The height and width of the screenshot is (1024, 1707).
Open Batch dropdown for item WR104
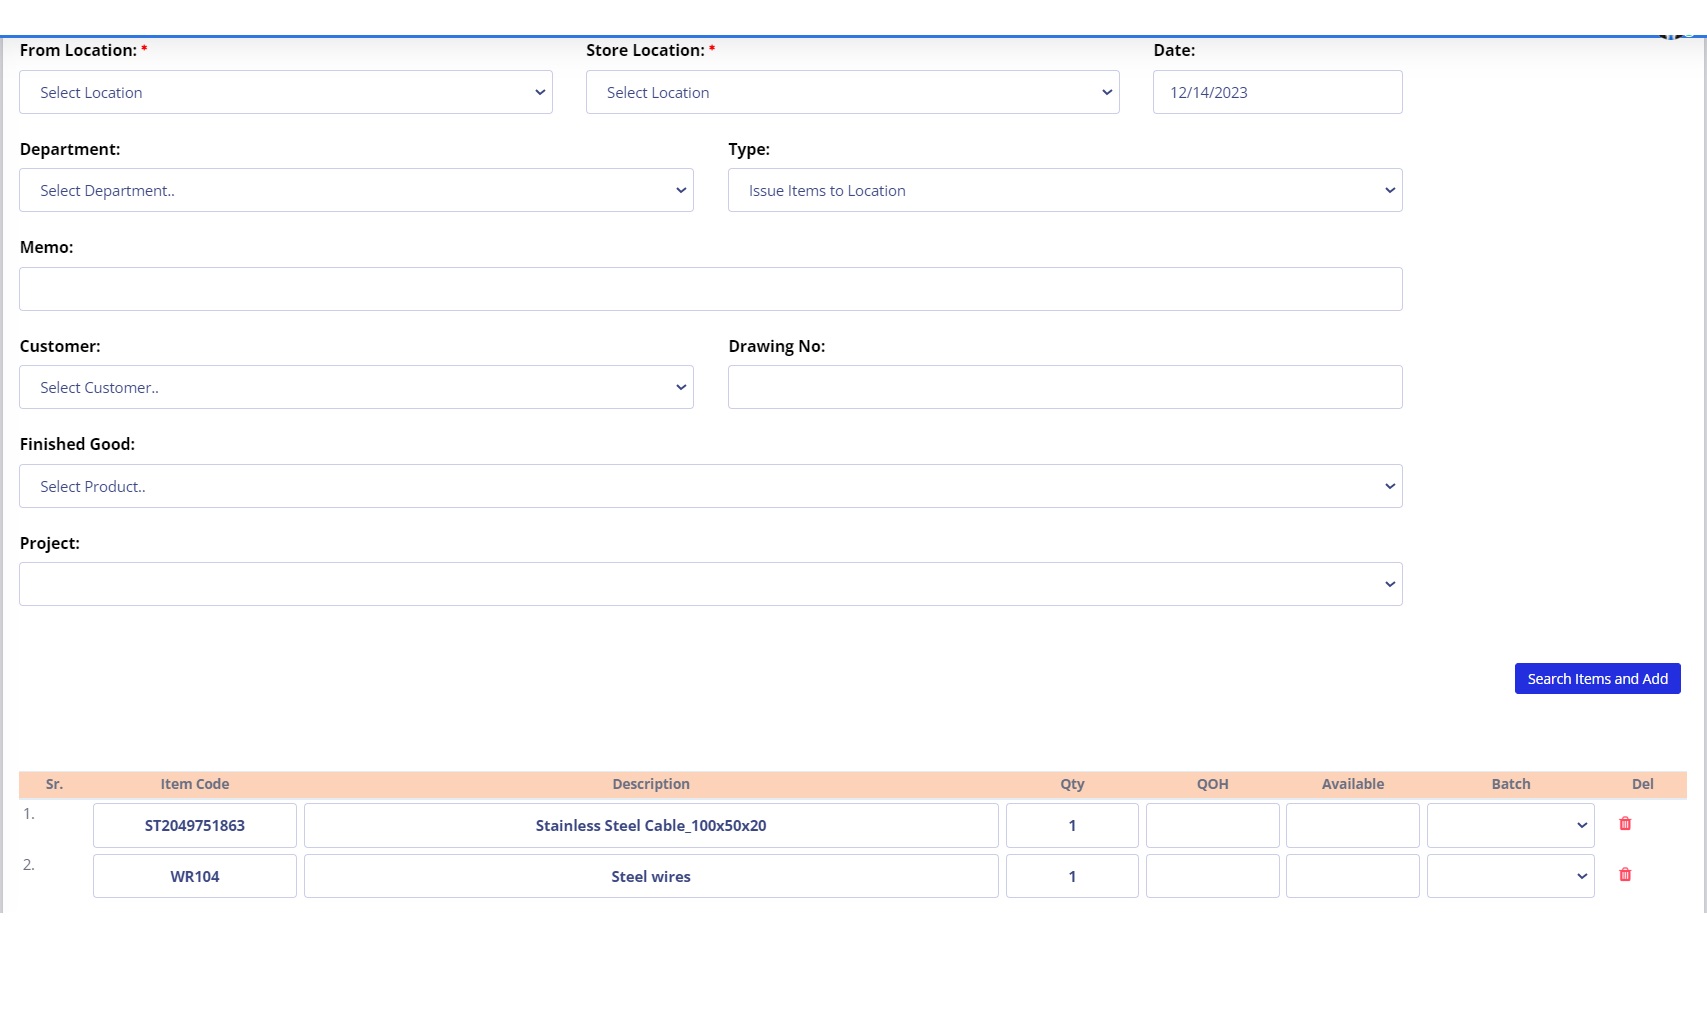click(1510, 876)
